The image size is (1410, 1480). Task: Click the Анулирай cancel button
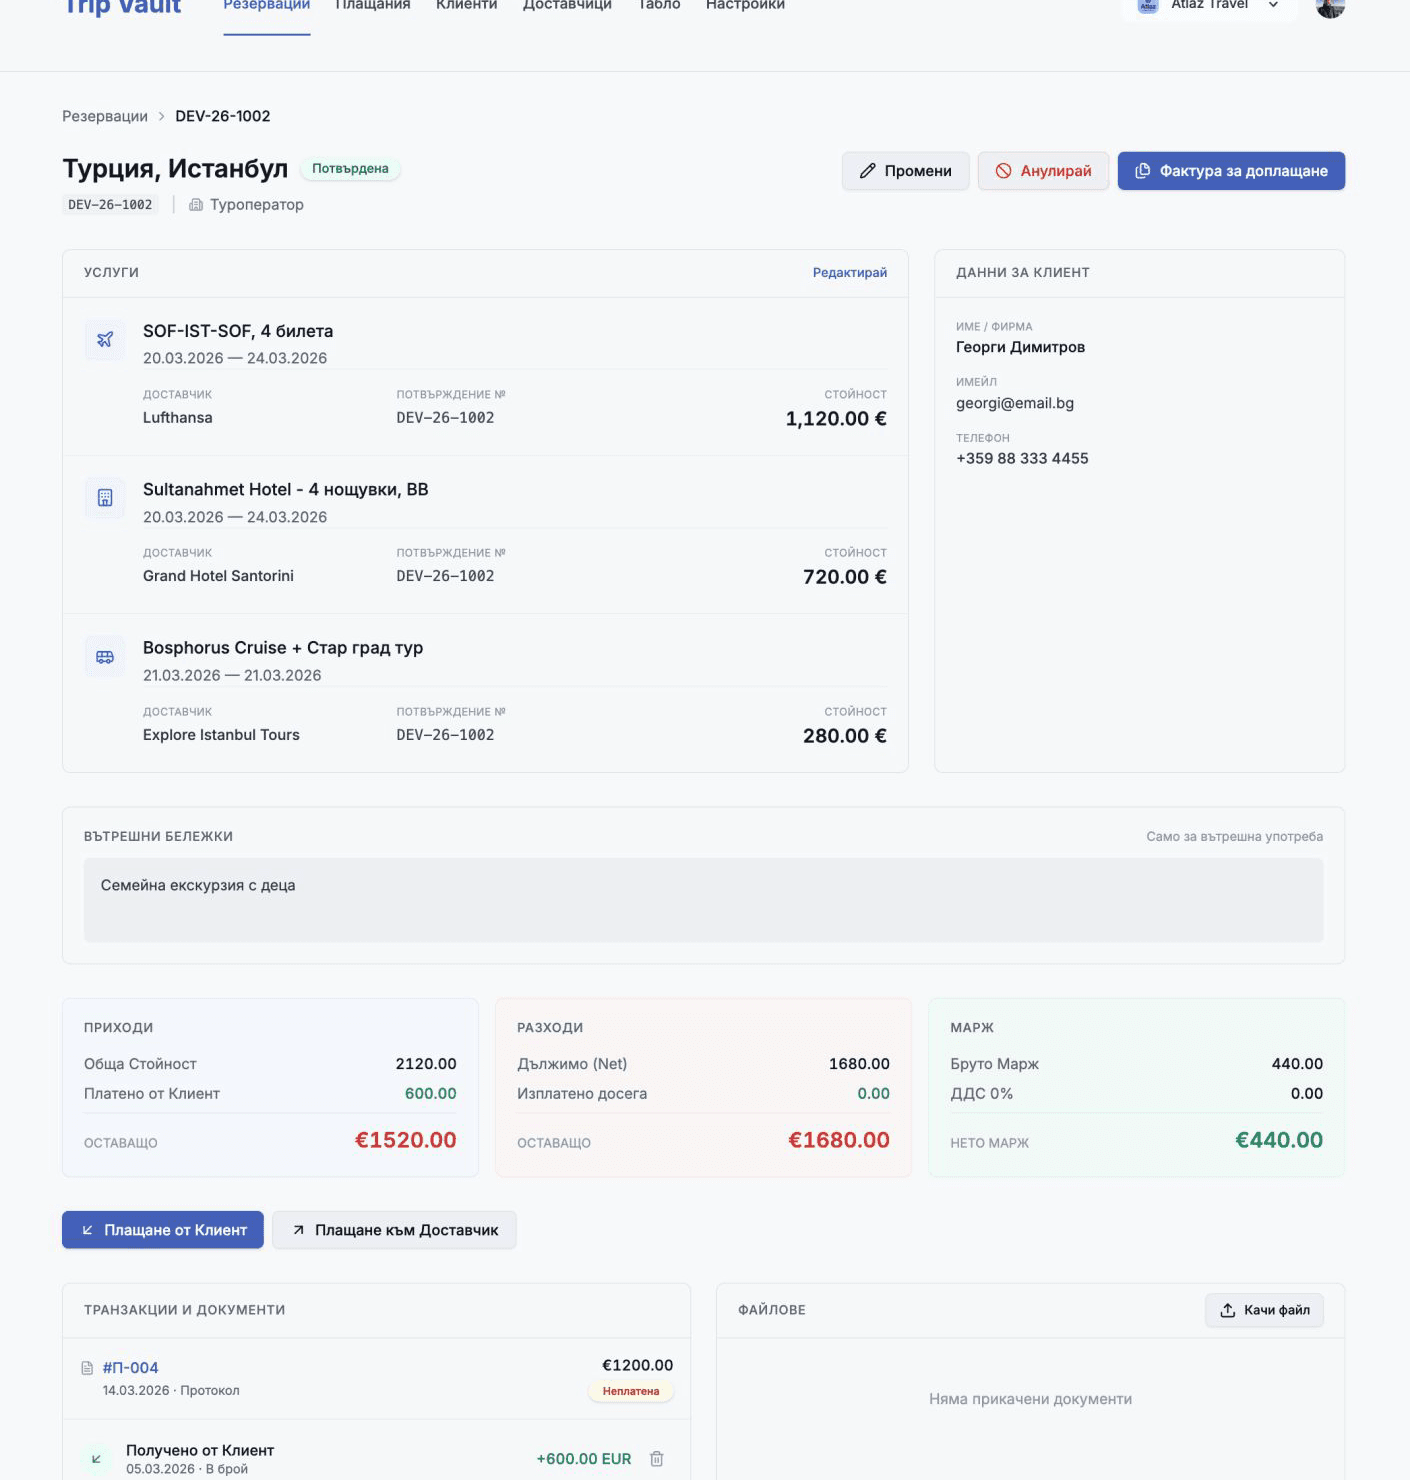point(1043,171)
